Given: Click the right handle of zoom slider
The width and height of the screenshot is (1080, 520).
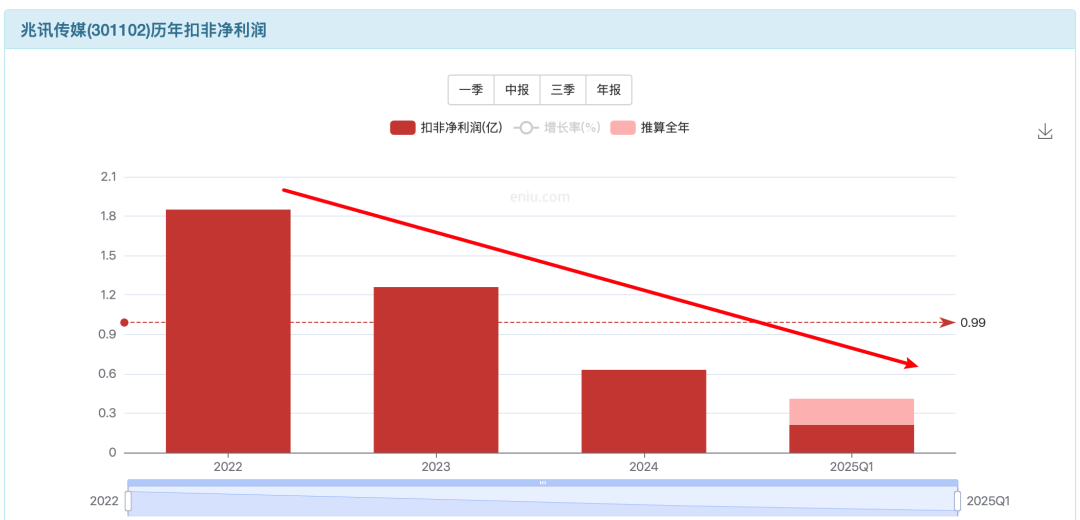Looking at the screenshot, I should 957,501.
